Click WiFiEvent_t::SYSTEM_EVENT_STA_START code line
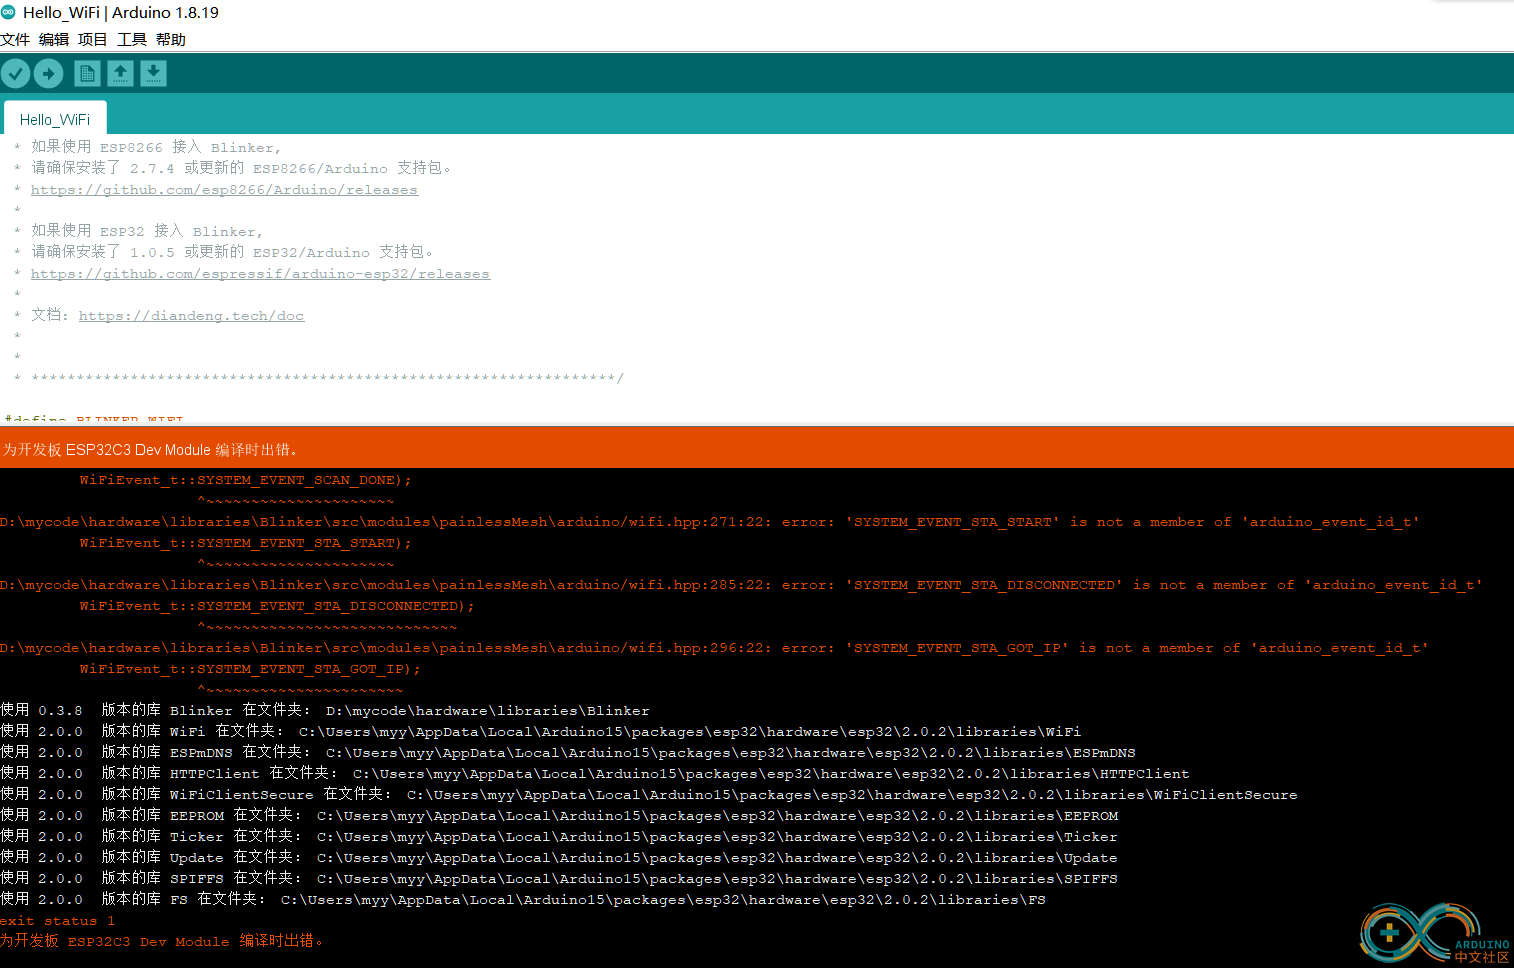 [x=245, y=543]
